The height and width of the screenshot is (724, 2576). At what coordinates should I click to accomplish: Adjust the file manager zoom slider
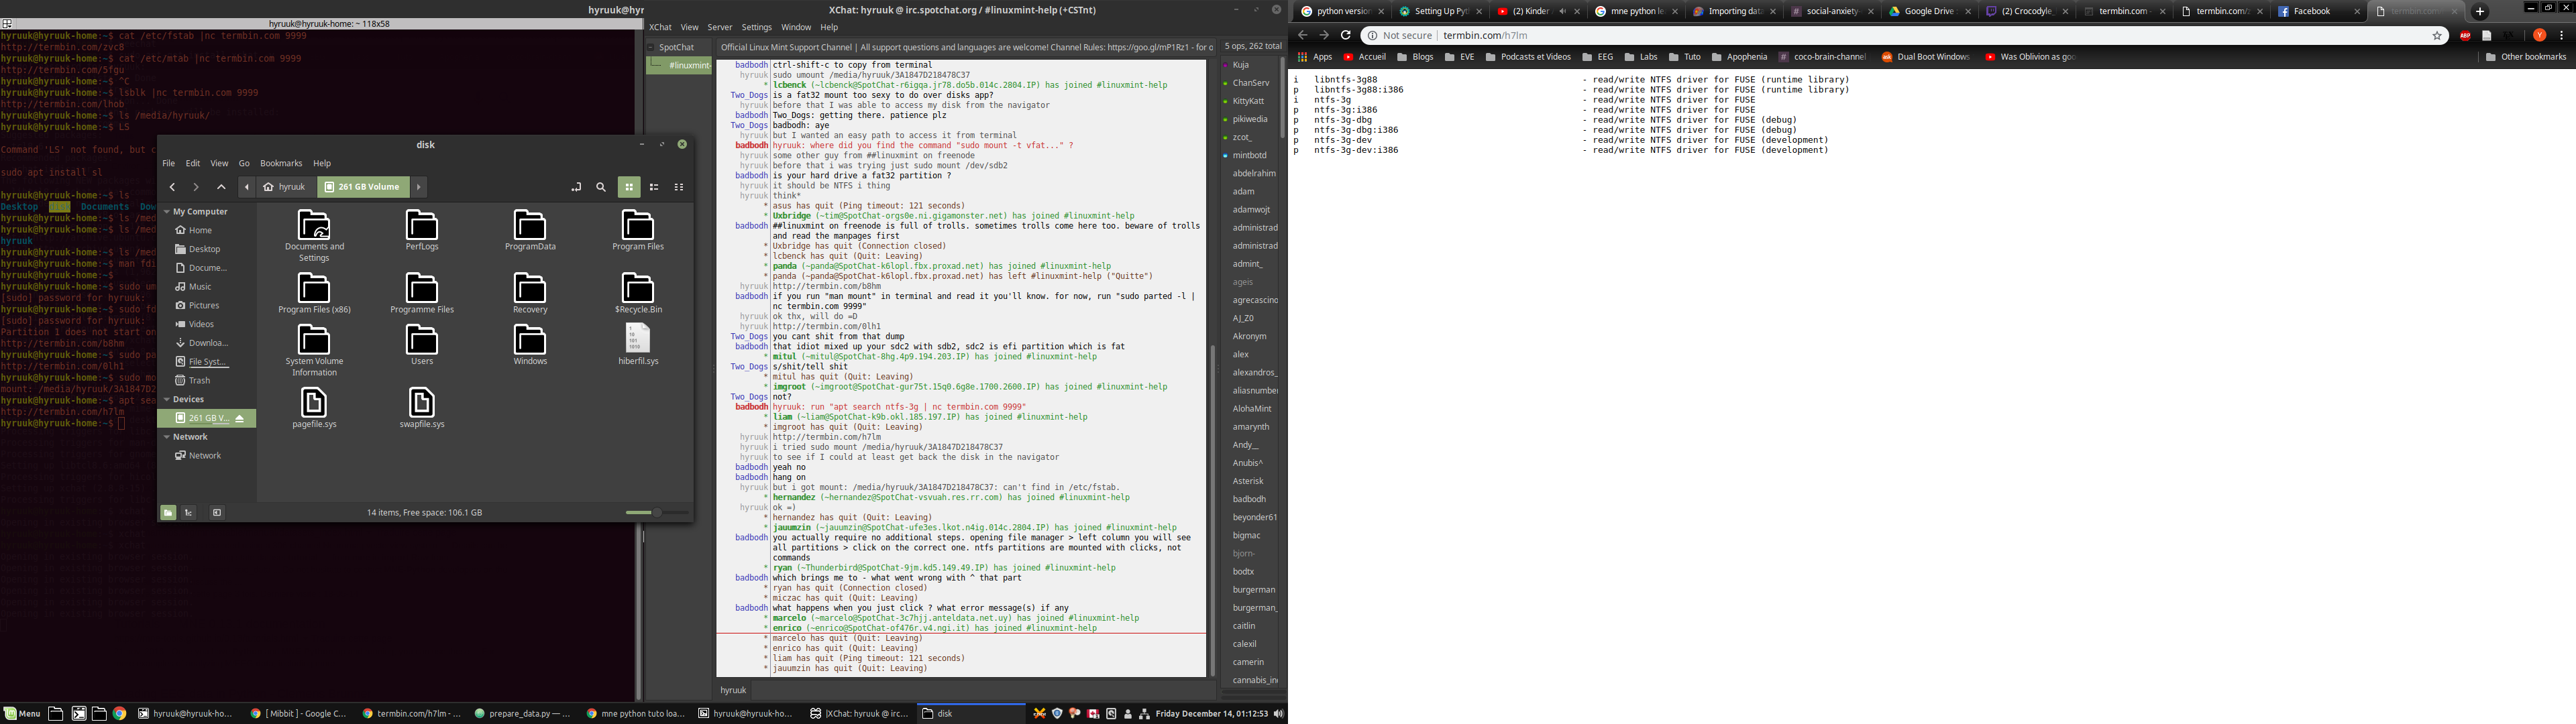pyautogui.click(x=656, y=512)
